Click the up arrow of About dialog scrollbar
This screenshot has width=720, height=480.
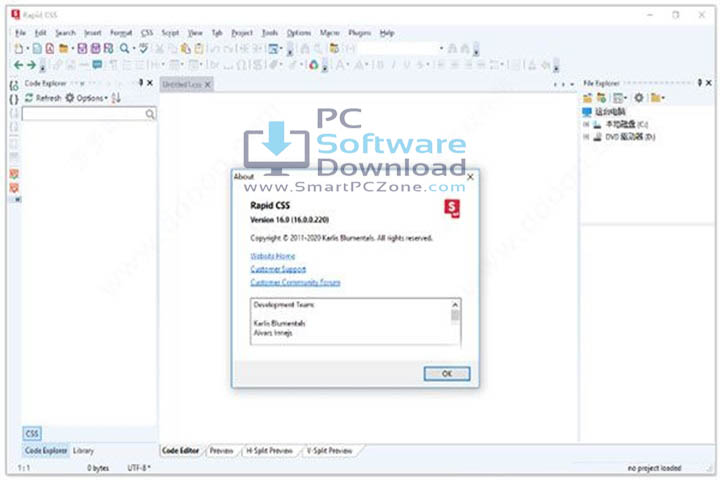[x=455, y=305]
